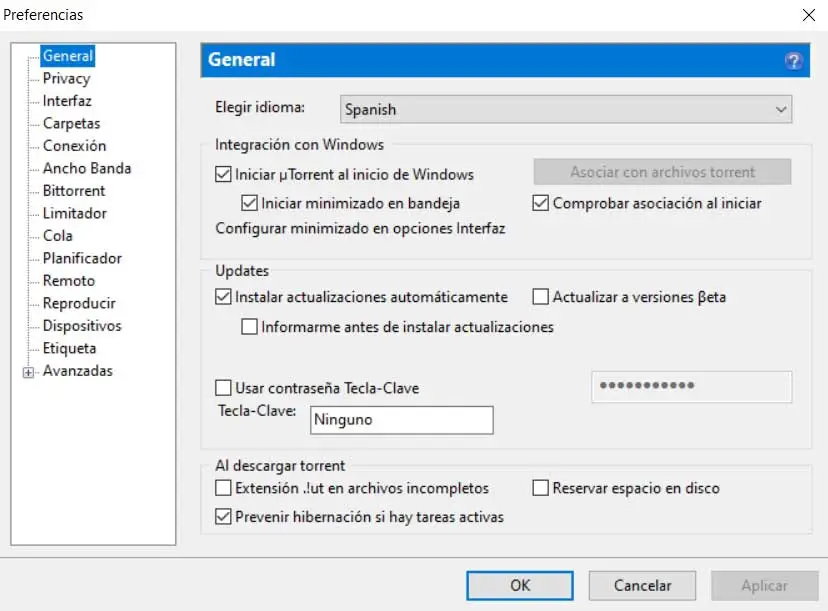Close the Preferencias dialog window

pyautogui.click(x=808, y=15)
